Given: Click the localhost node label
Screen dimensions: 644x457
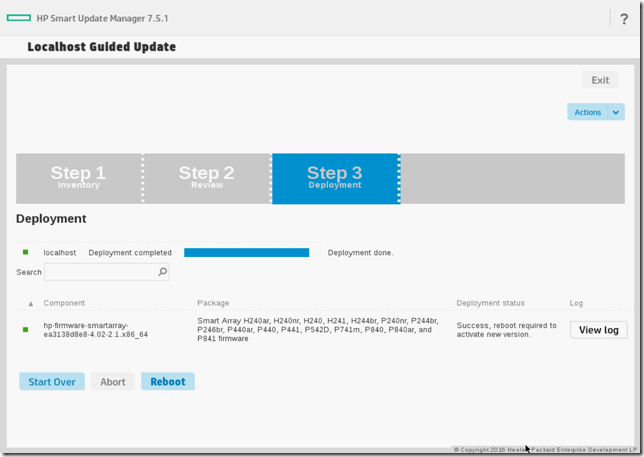Looking at the screenshot, I should [60, 253].
